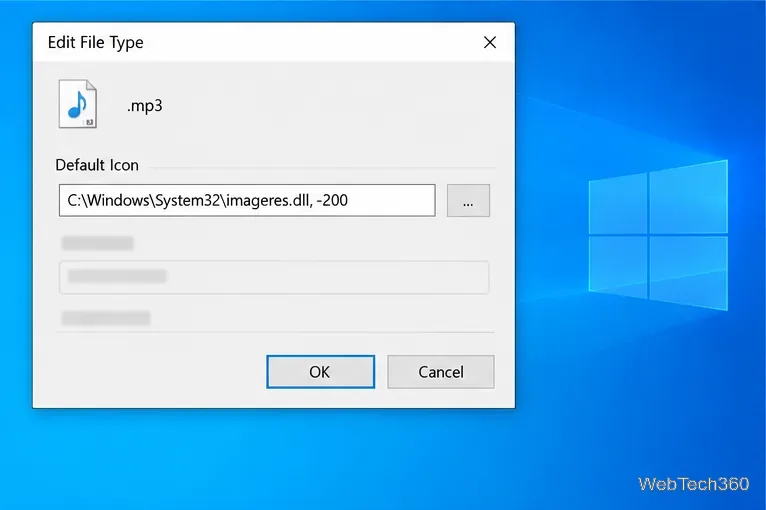Screen dimensions: 766x510
Task: Confirm changes with the OK button
Action: (x=320, y=372)
